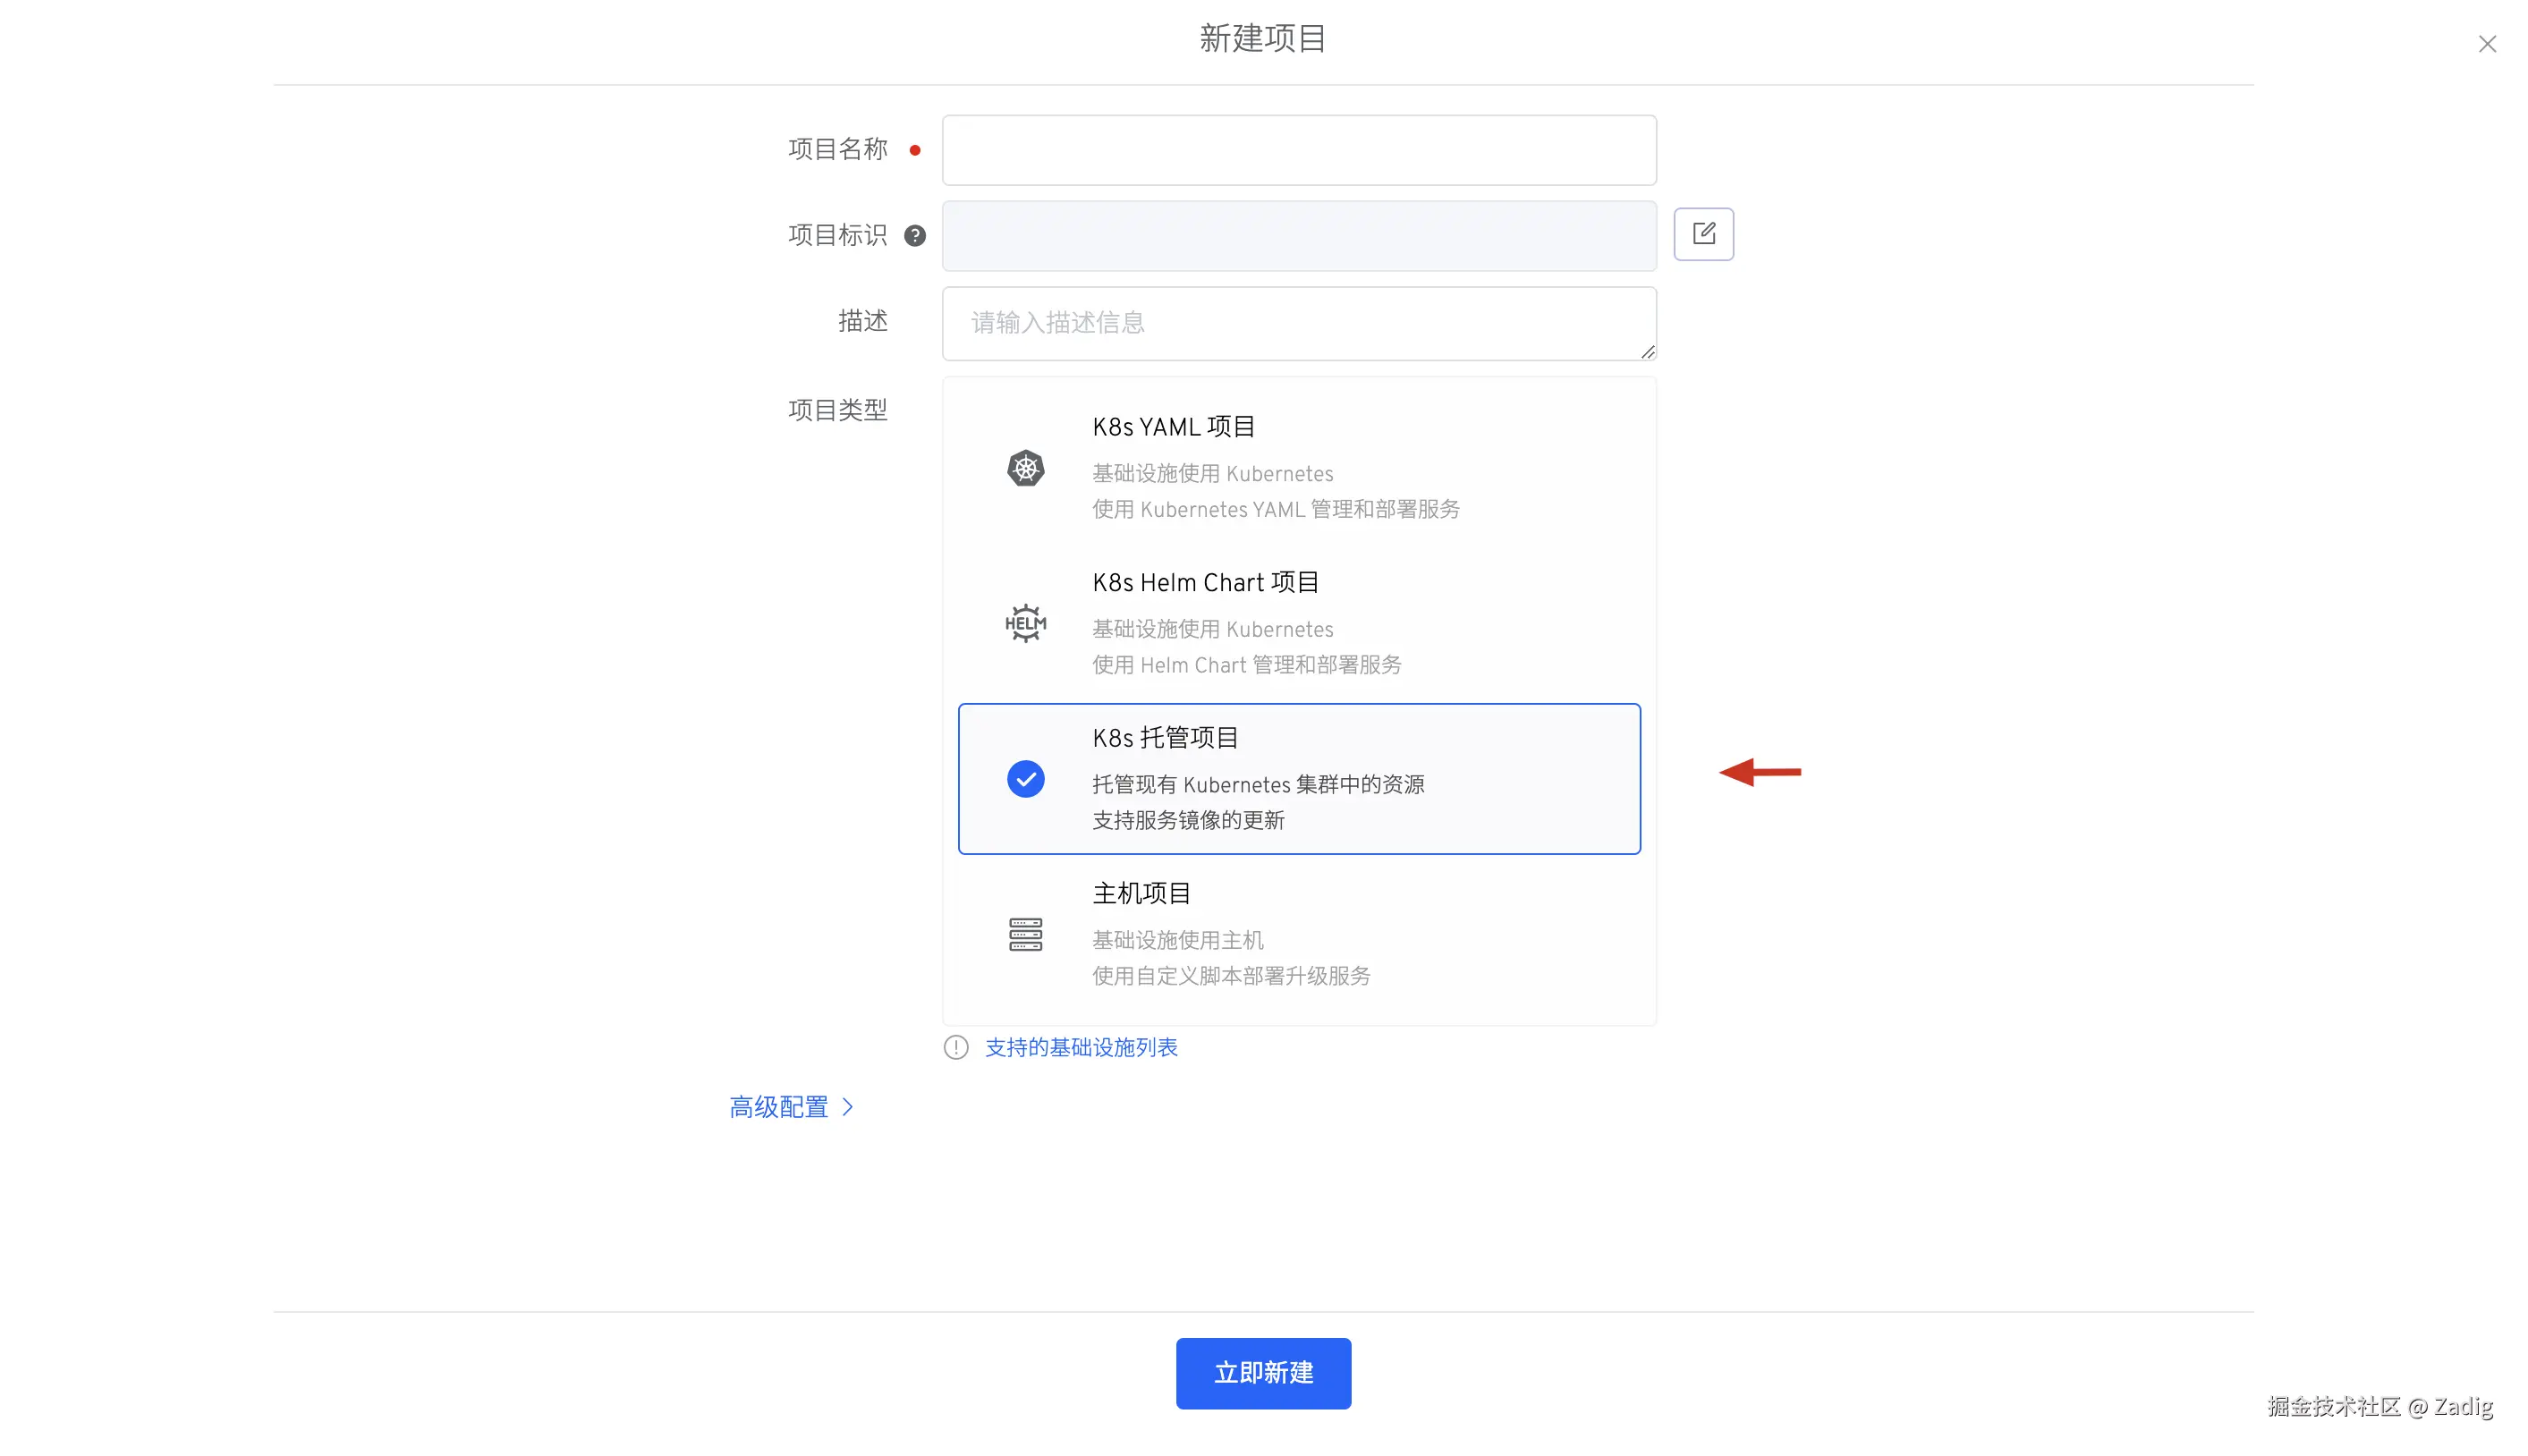Click the 立即新建 button
Image resolution: width=2528 pixels, height=1456 pixels.
[1263, 1373]
